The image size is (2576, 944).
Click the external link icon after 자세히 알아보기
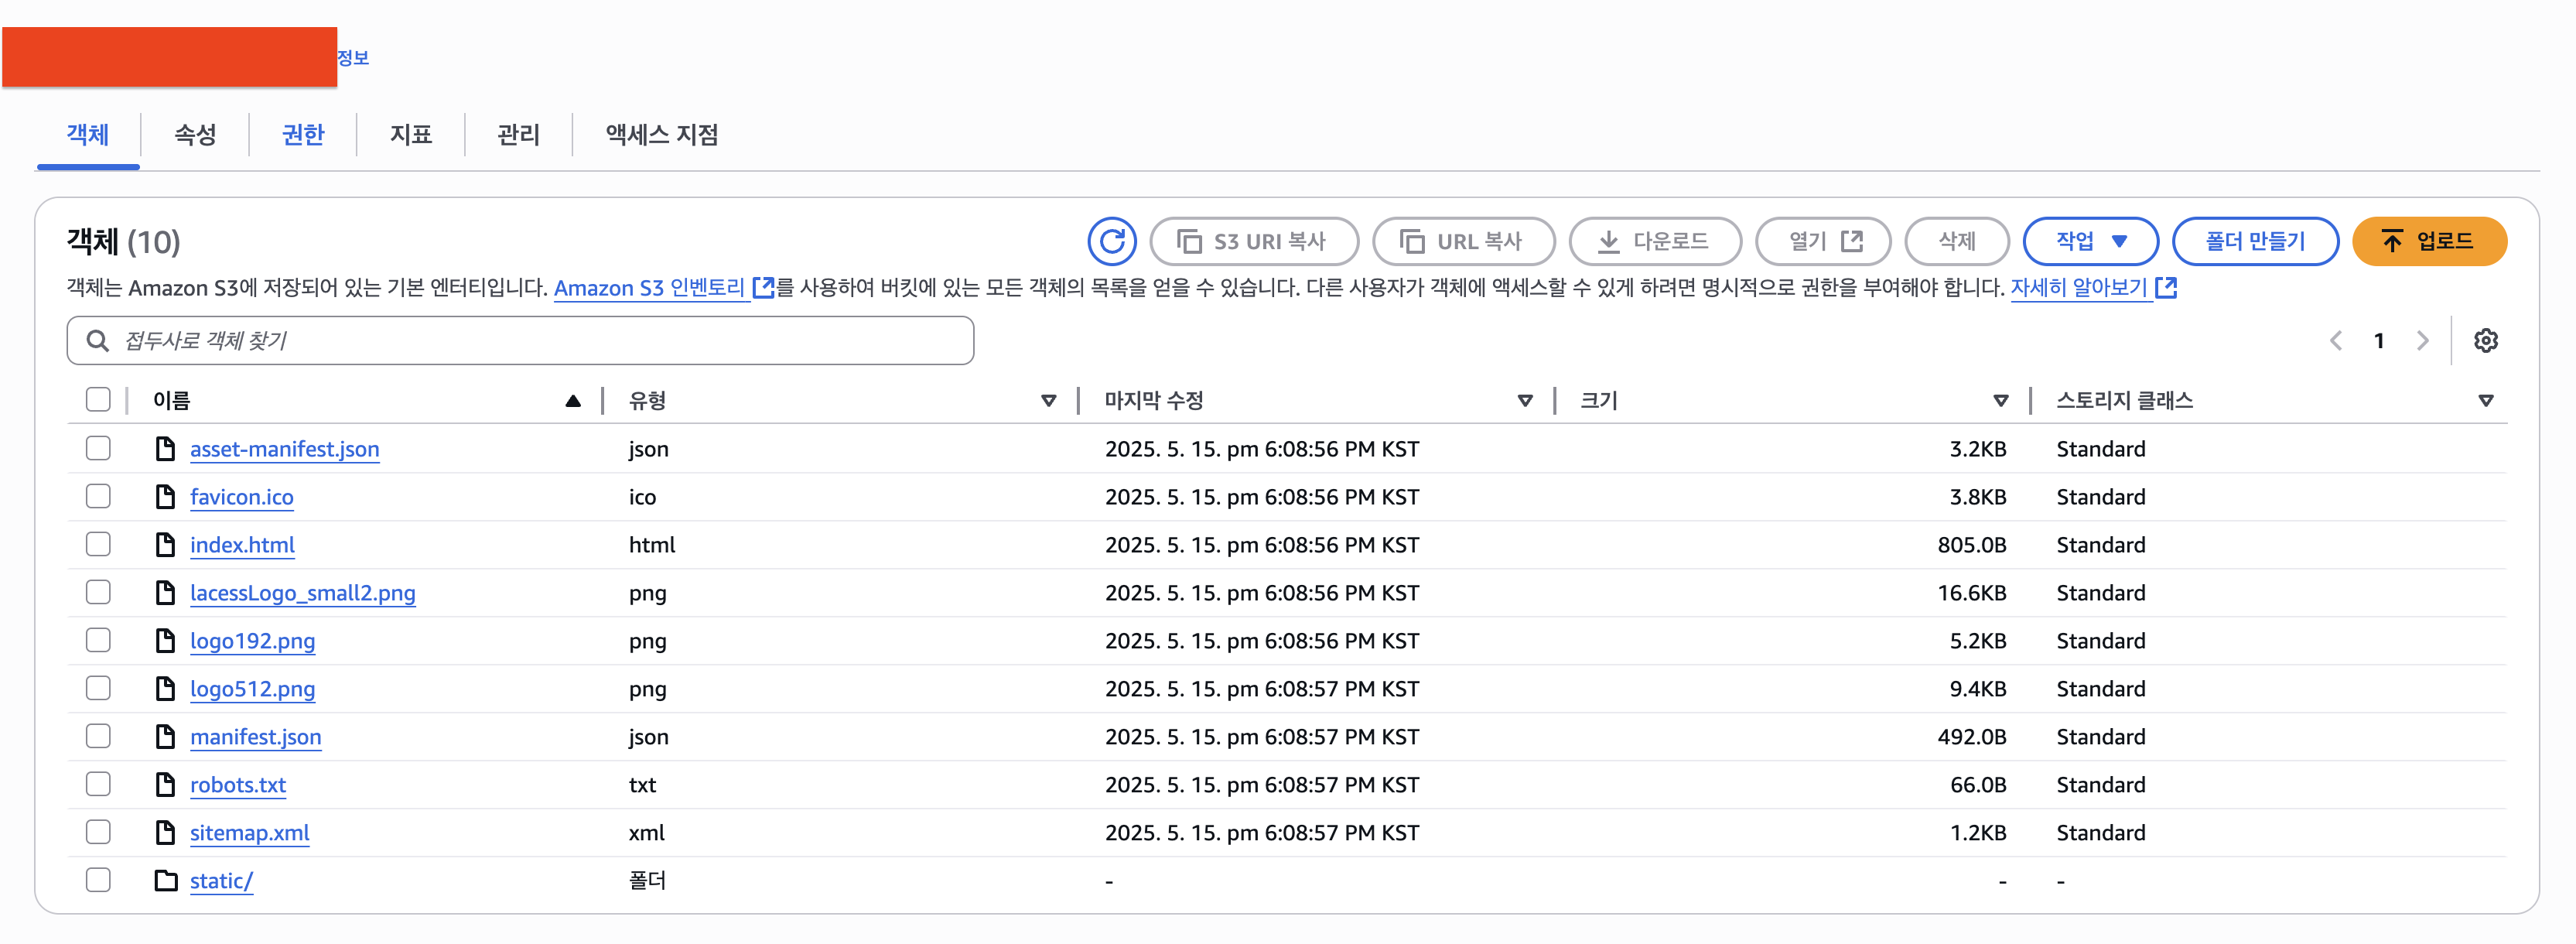2166,288
